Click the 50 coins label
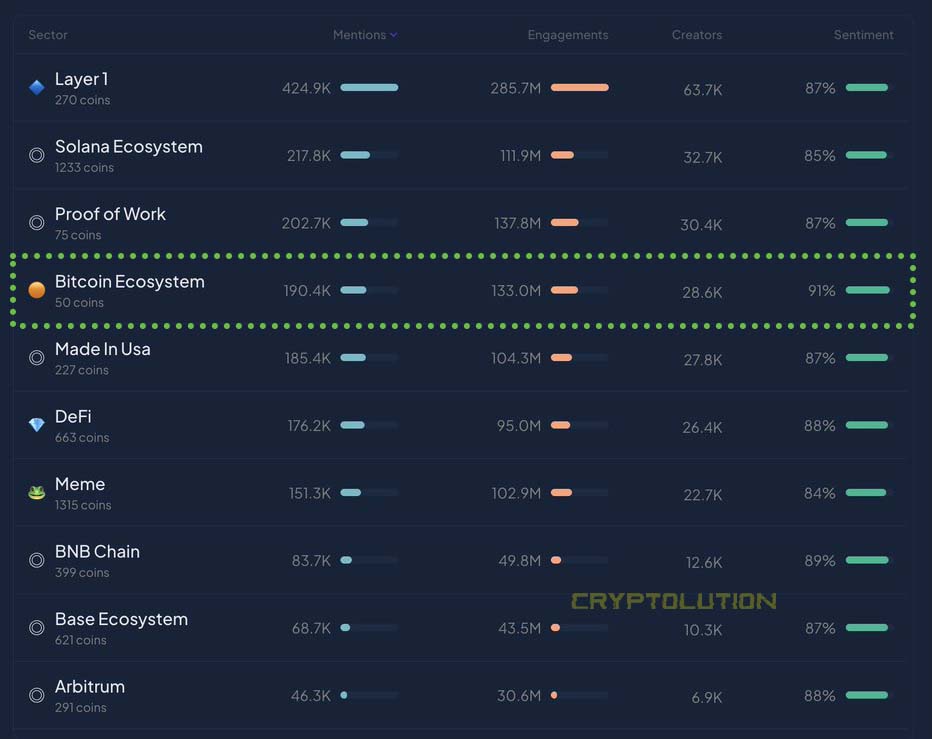Image resolution: width=932 pixels, height=739 pixels. (79, 303)
